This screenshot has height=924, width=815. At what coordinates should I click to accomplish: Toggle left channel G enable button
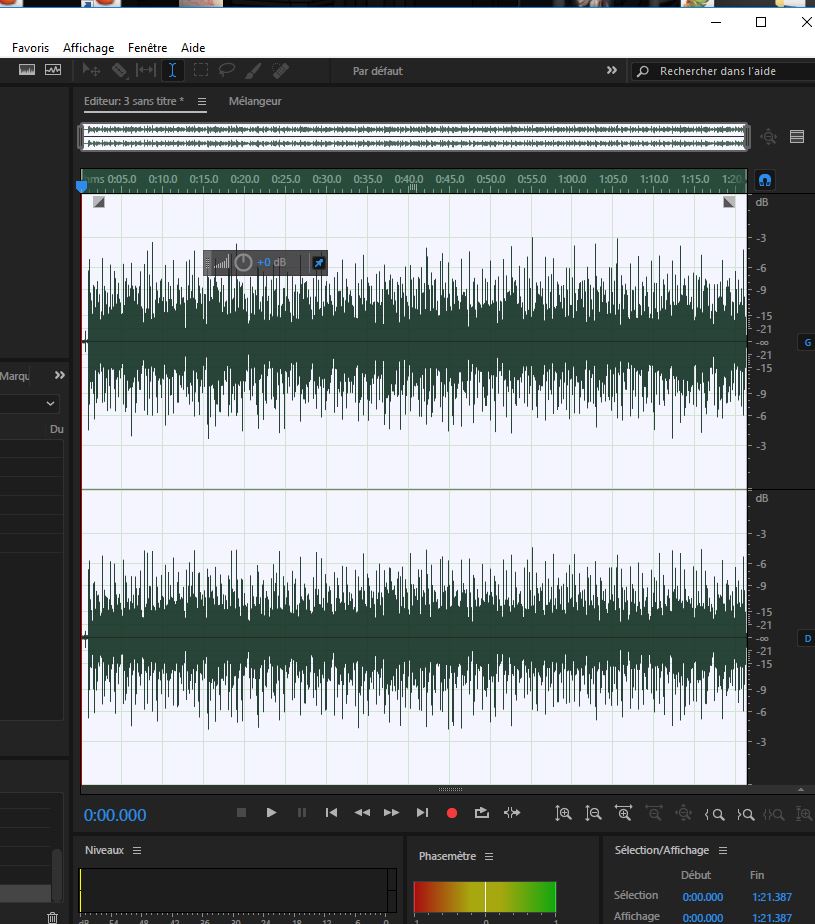point(806,343)
